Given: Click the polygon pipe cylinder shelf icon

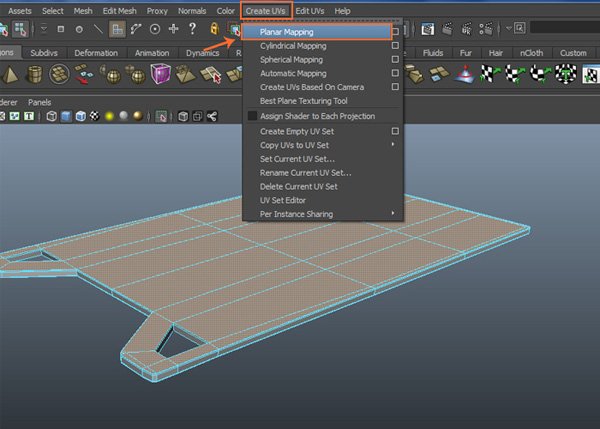Looking at the screenshot, I should pyautogui.click(x=34, y=74).
